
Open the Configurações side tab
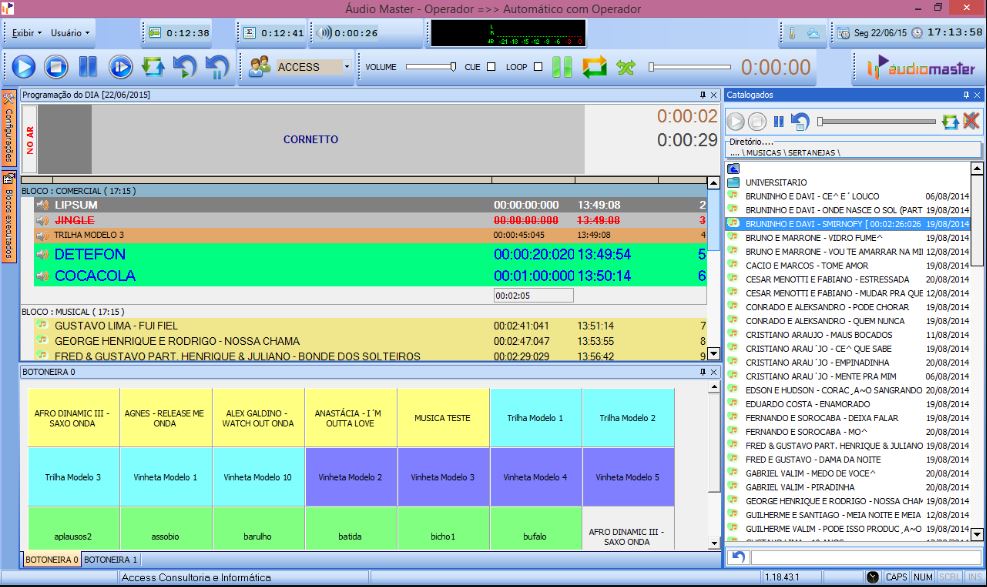point(8,128)
